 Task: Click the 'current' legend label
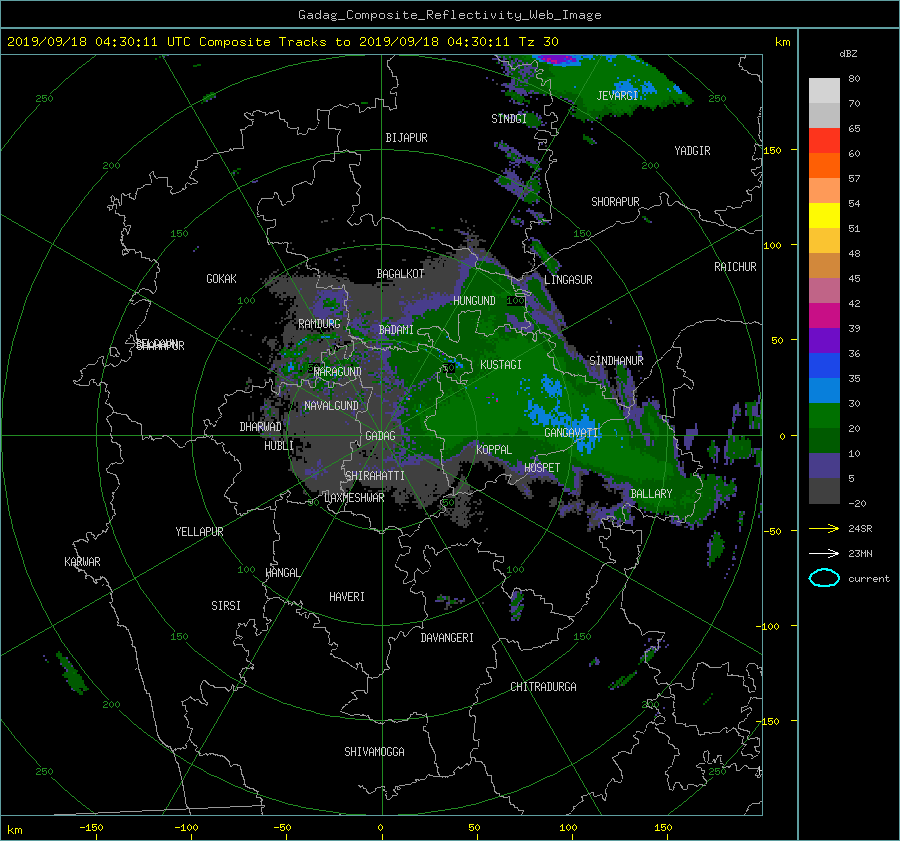(x=869, y=579)
